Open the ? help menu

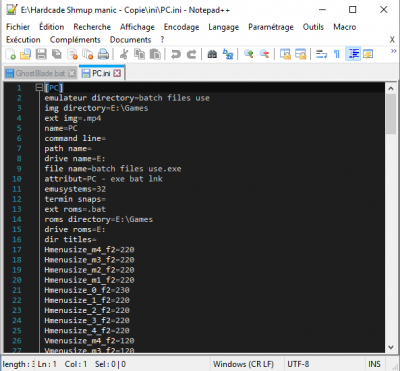[162, 40]
